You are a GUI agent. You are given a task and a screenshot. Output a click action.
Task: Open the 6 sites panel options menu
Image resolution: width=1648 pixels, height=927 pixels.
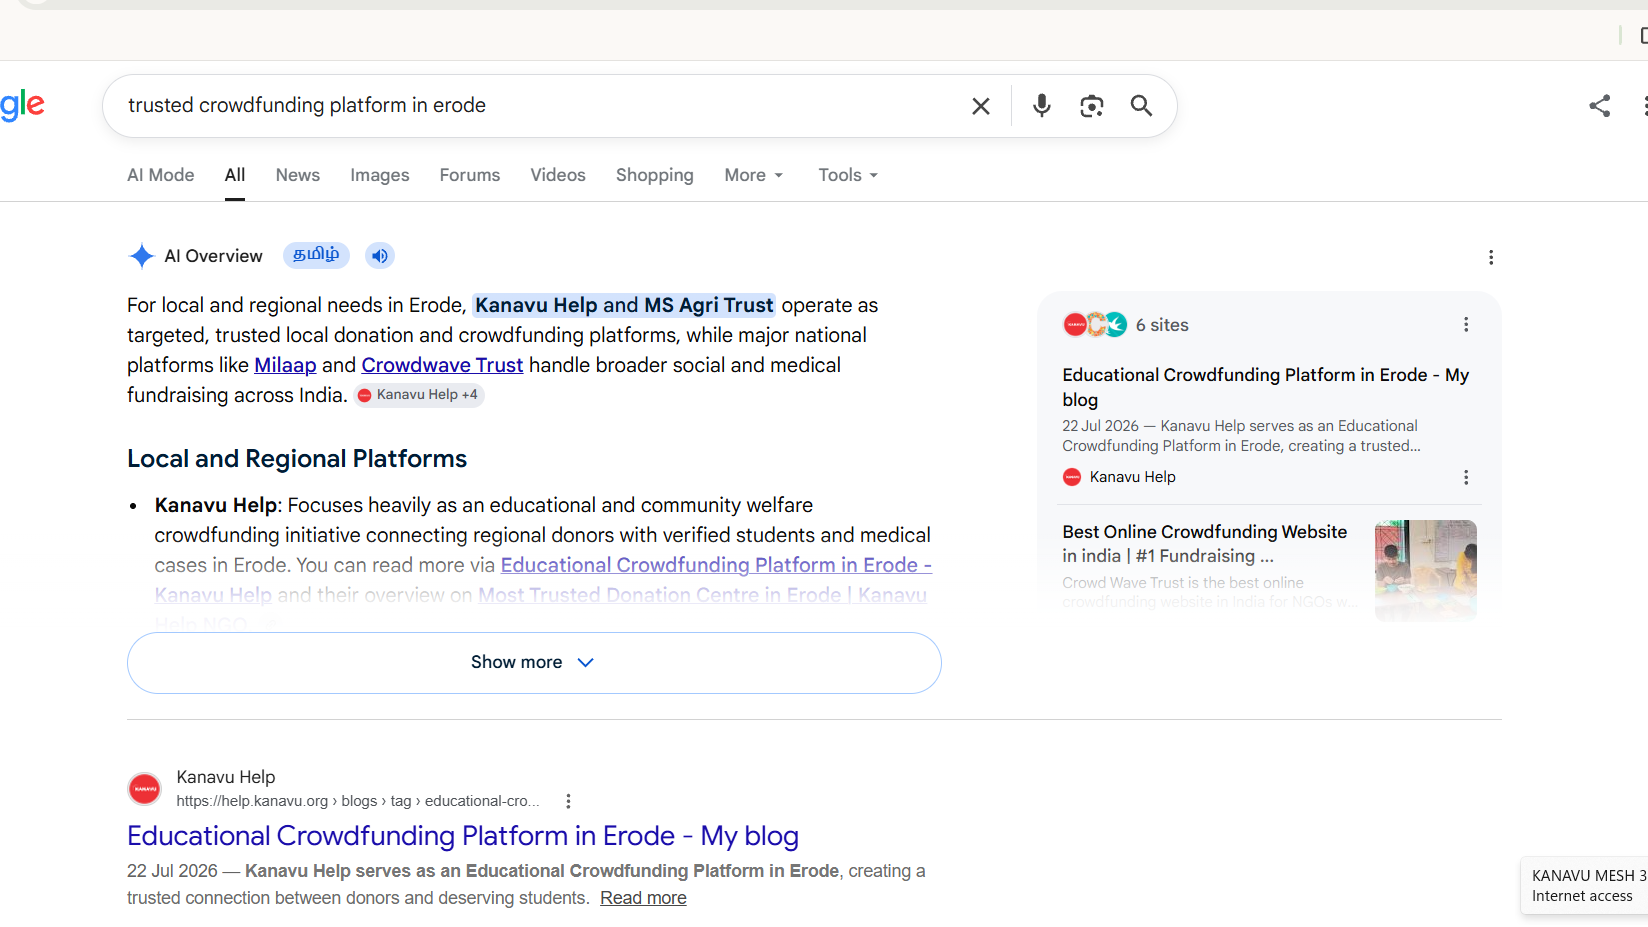coord(1465,325)
